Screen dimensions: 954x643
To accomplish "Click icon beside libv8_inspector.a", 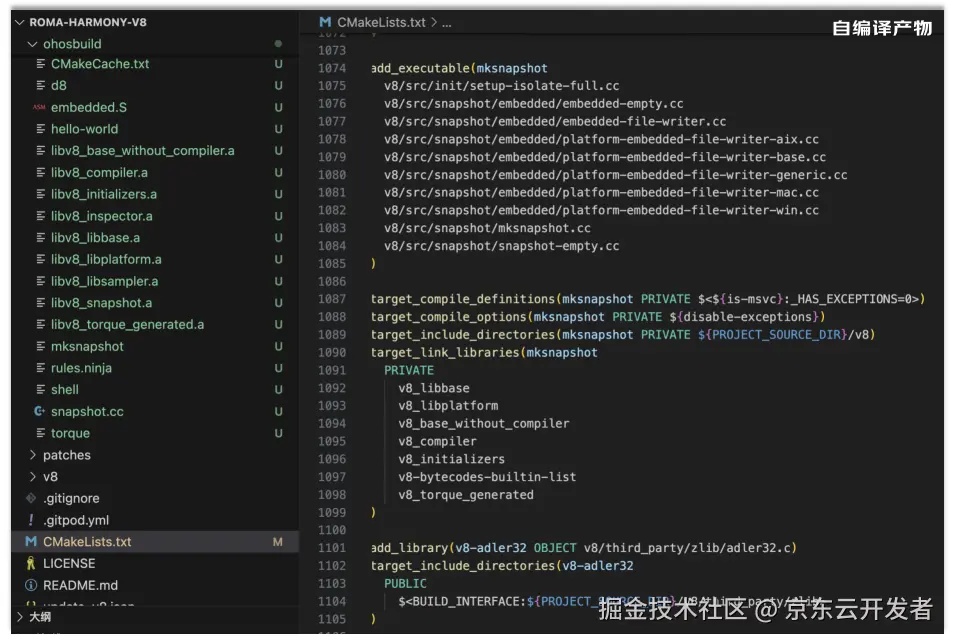I will (x=41, y=216).
